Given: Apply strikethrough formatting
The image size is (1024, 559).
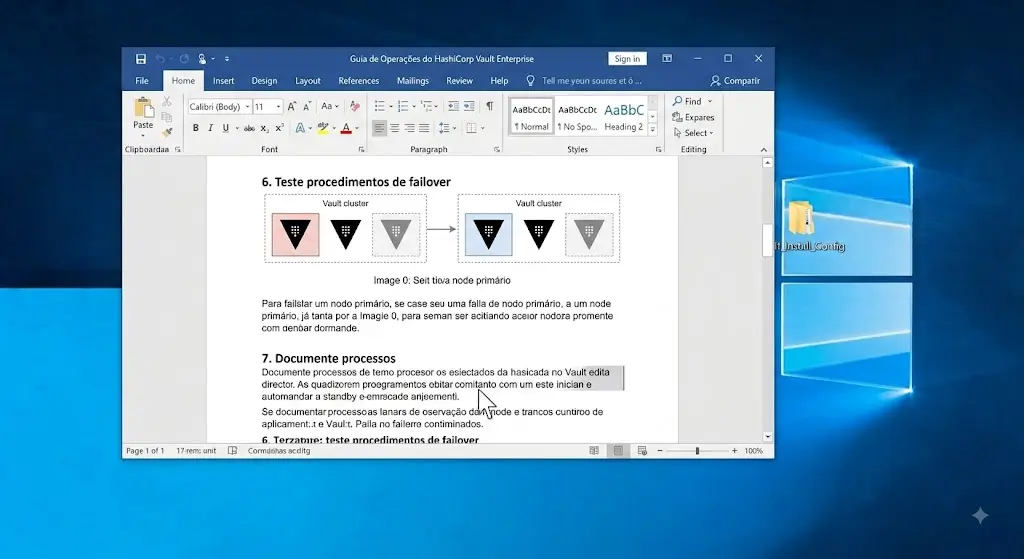Looking at the screenshot, I should pyautogui.click(x=249, y=129).
